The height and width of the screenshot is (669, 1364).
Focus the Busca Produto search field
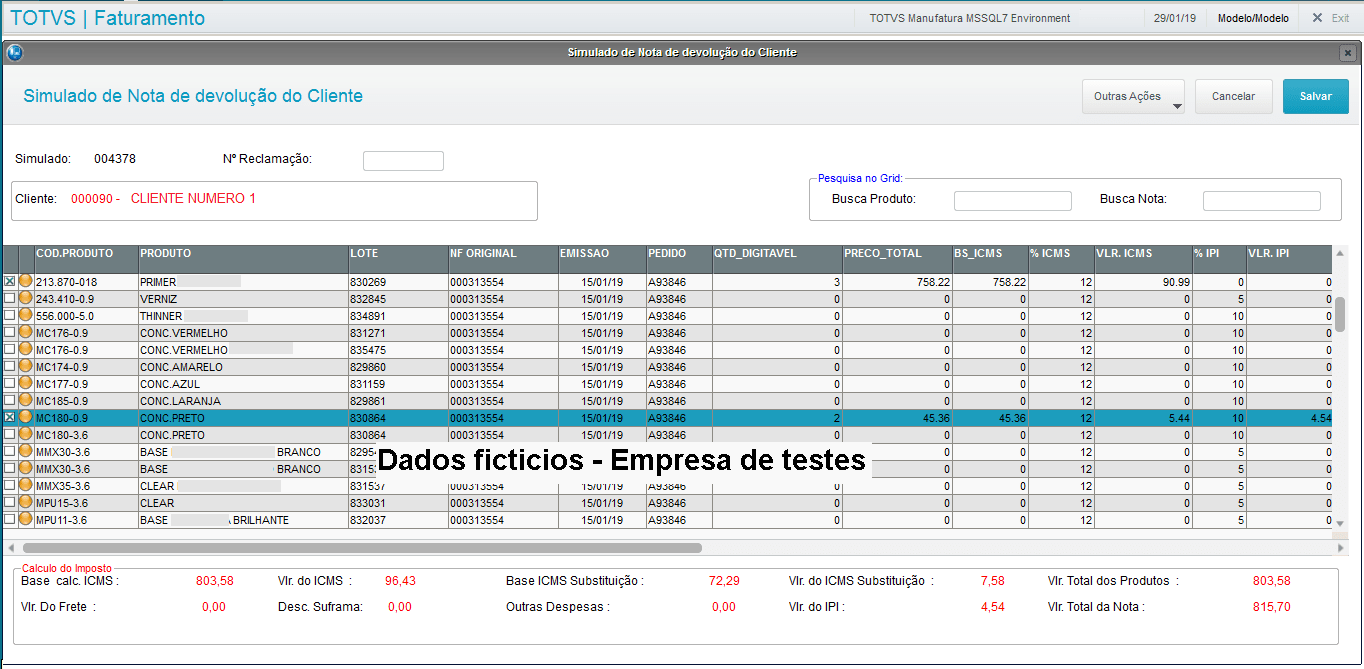click(1012, 201)
